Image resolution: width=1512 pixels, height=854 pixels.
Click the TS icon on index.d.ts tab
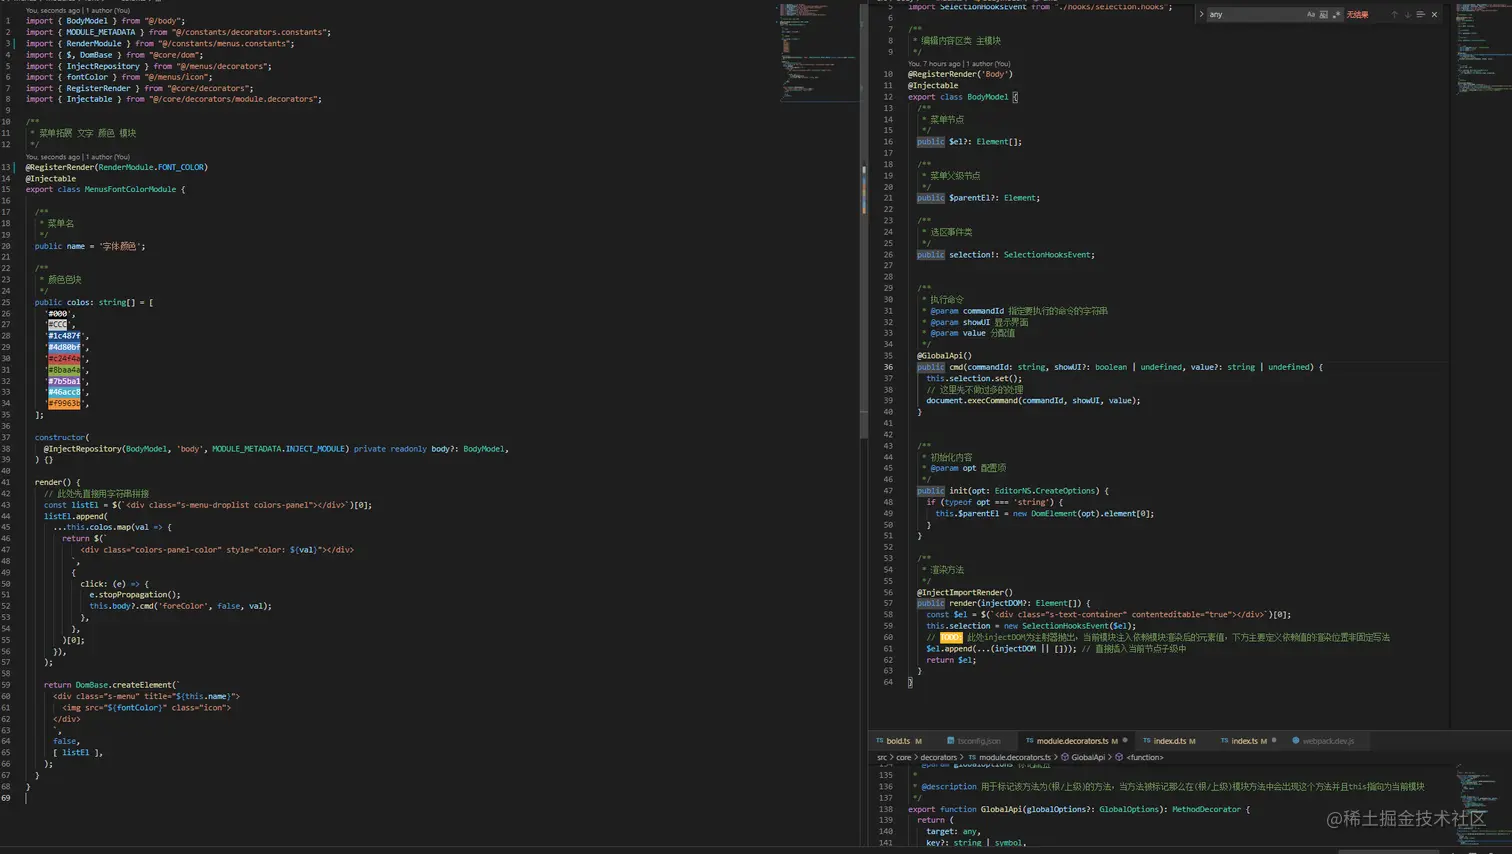pyautogui.click(x=1147, y=741)
